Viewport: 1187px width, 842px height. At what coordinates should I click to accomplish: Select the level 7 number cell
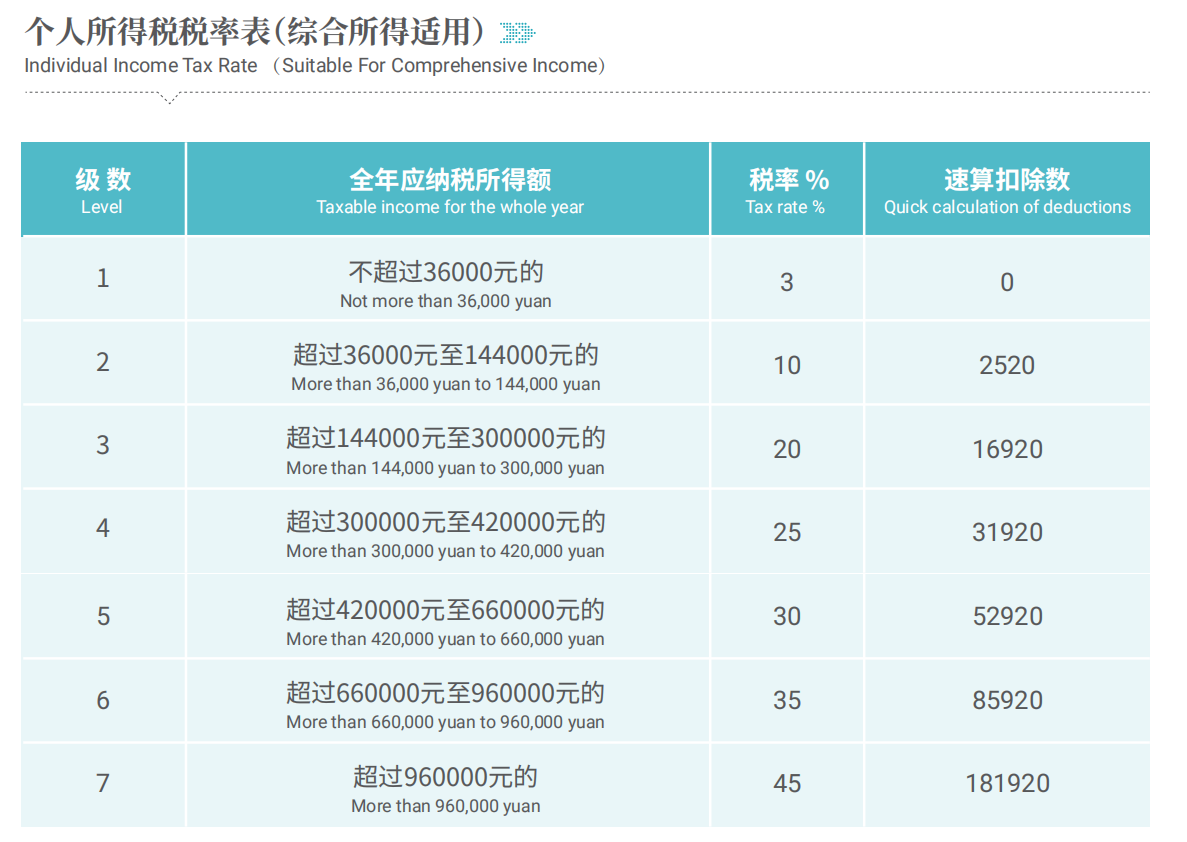(103, 783)
